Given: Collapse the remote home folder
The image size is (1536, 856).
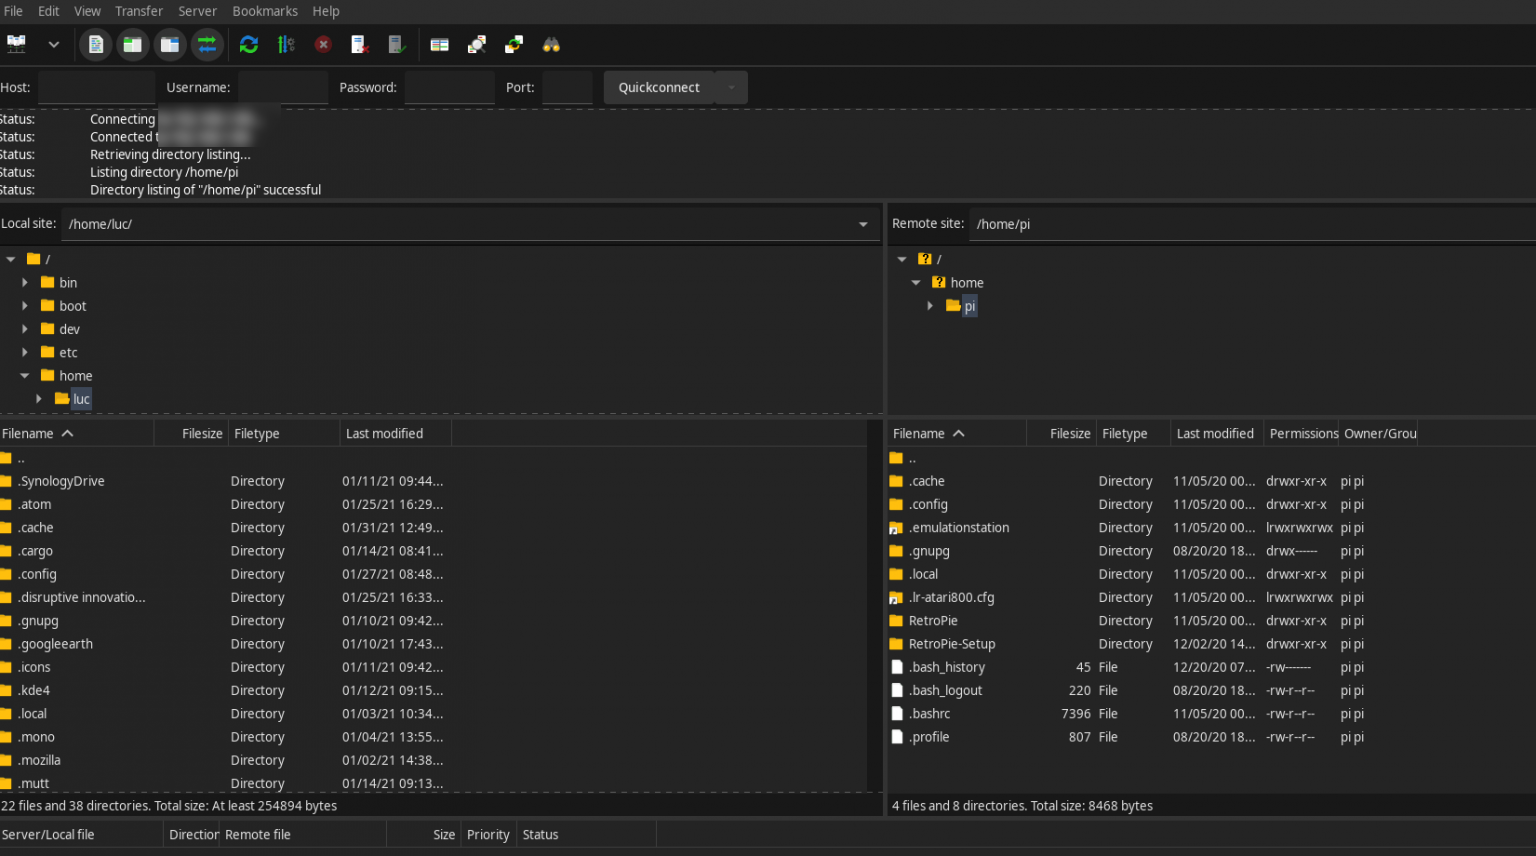Looking at the screenshot, I should pyautogui.click(x=916, y=283).
